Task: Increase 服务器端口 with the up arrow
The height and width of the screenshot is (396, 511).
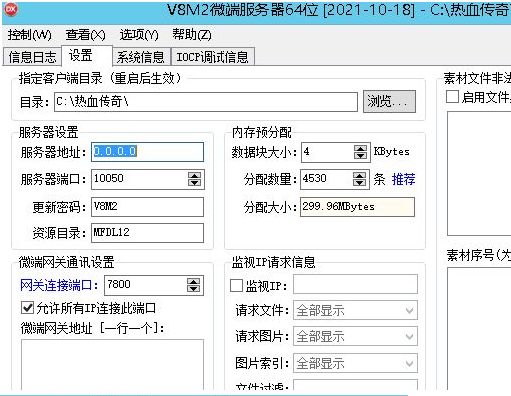Action: point(194,175)
